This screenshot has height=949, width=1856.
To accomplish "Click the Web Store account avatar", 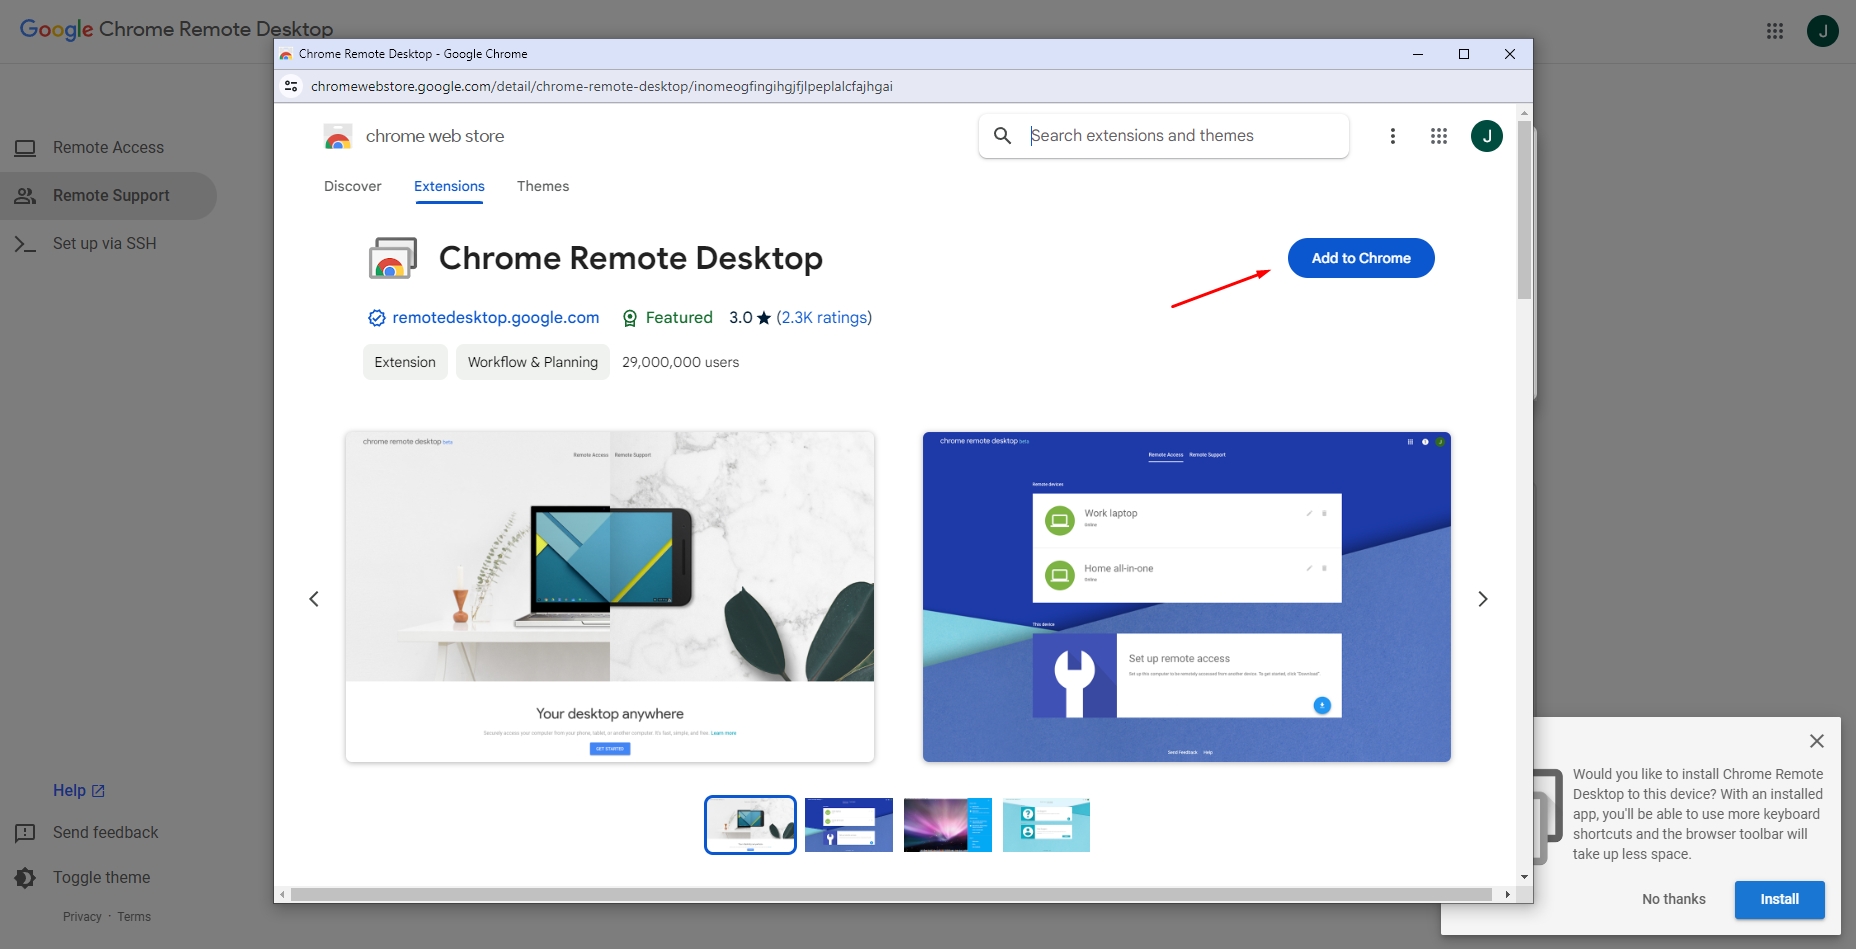I will click(1486, 136).
